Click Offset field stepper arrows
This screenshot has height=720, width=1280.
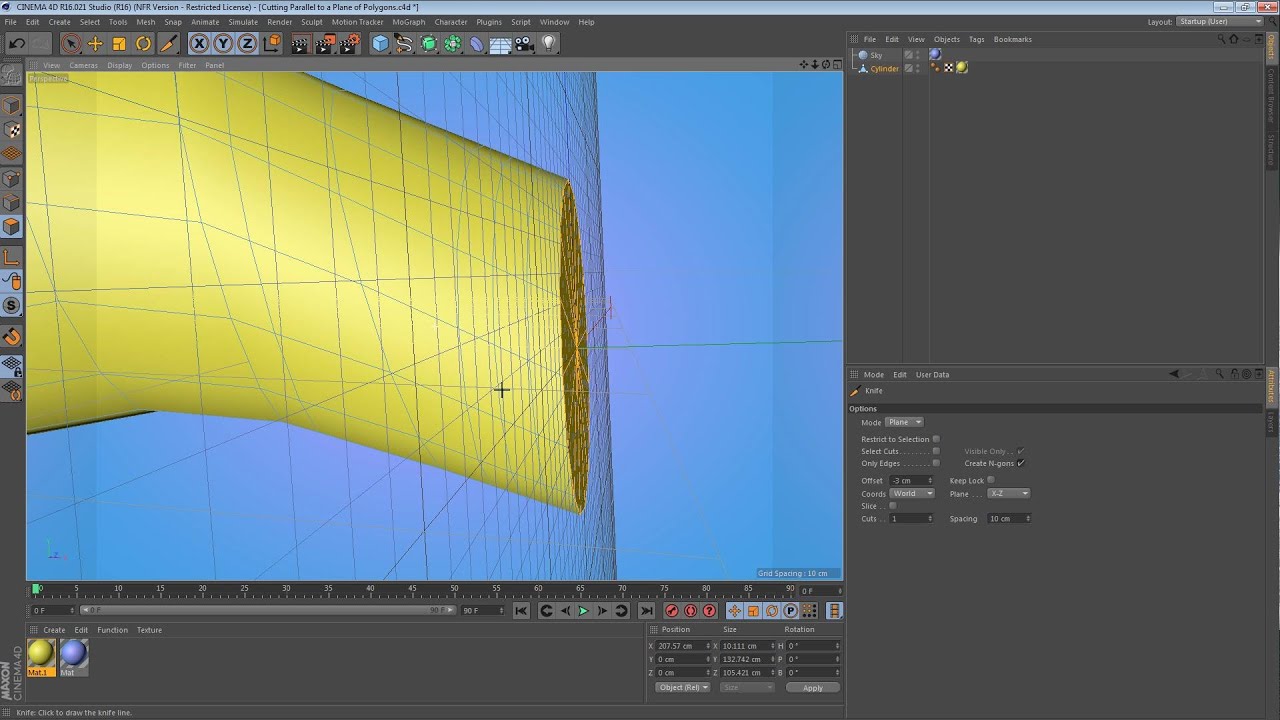930,481
